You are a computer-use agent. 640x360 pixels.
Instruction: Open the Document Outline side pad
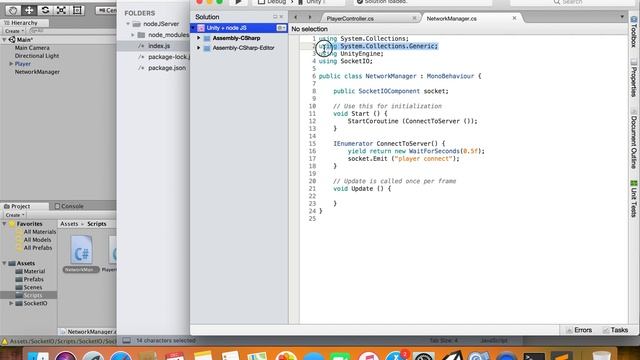point(634,139)
